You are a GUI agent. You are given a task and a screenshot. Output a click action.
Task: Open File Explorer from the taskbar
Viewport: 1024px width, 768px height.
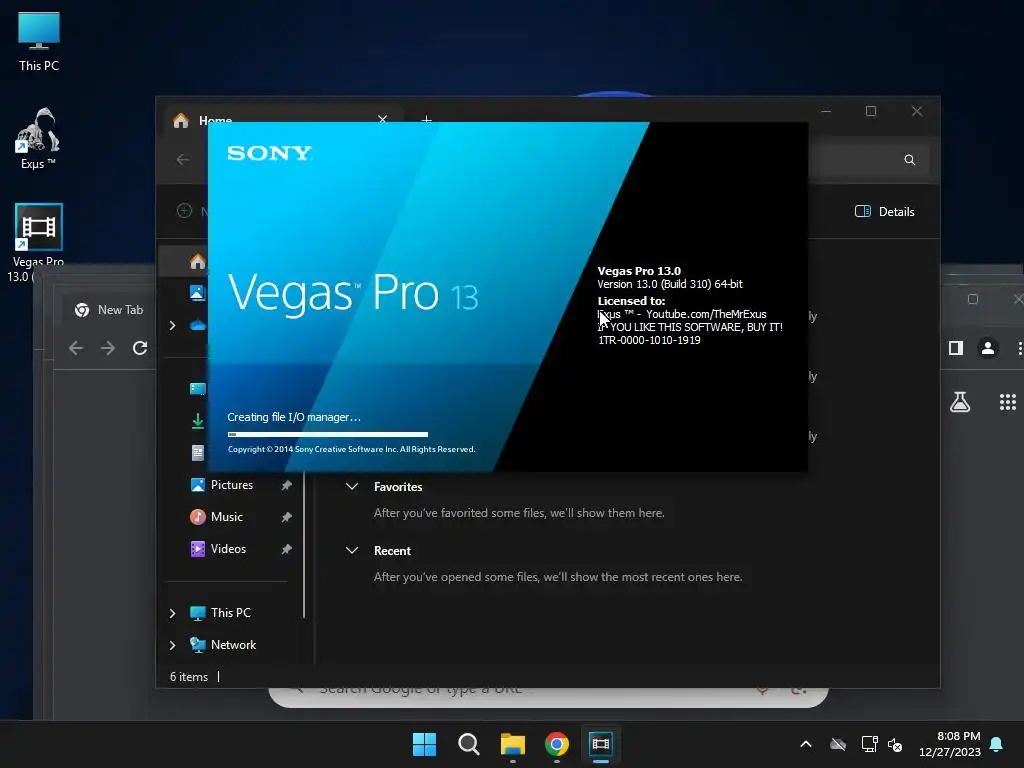point(513,744)
